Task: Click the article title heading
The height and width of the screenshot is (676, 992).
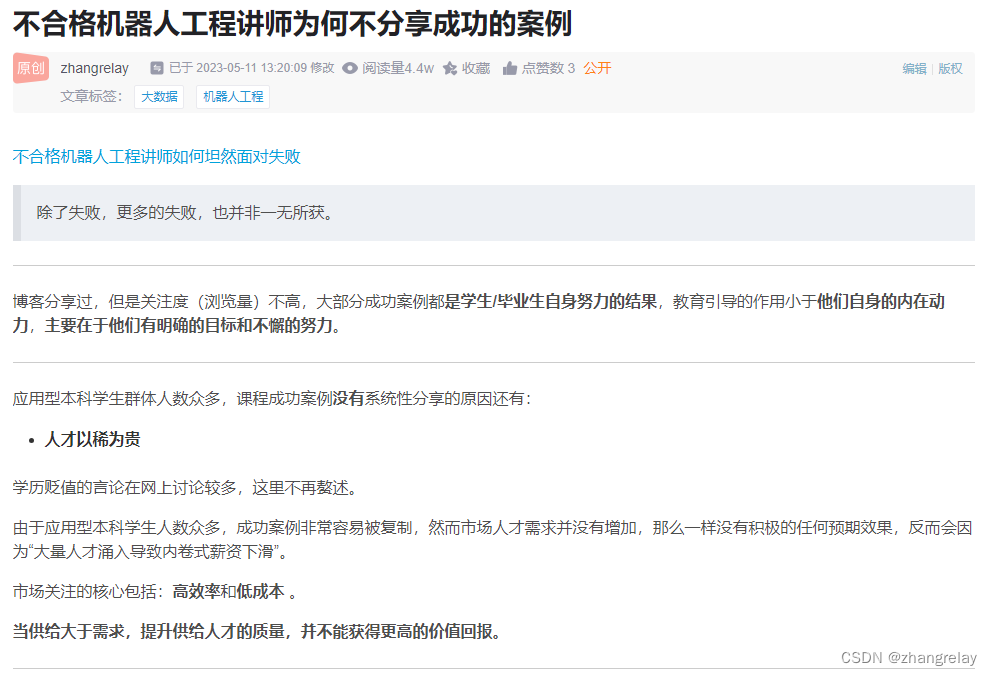Action: pyautogui.click(x=292, y=24)
